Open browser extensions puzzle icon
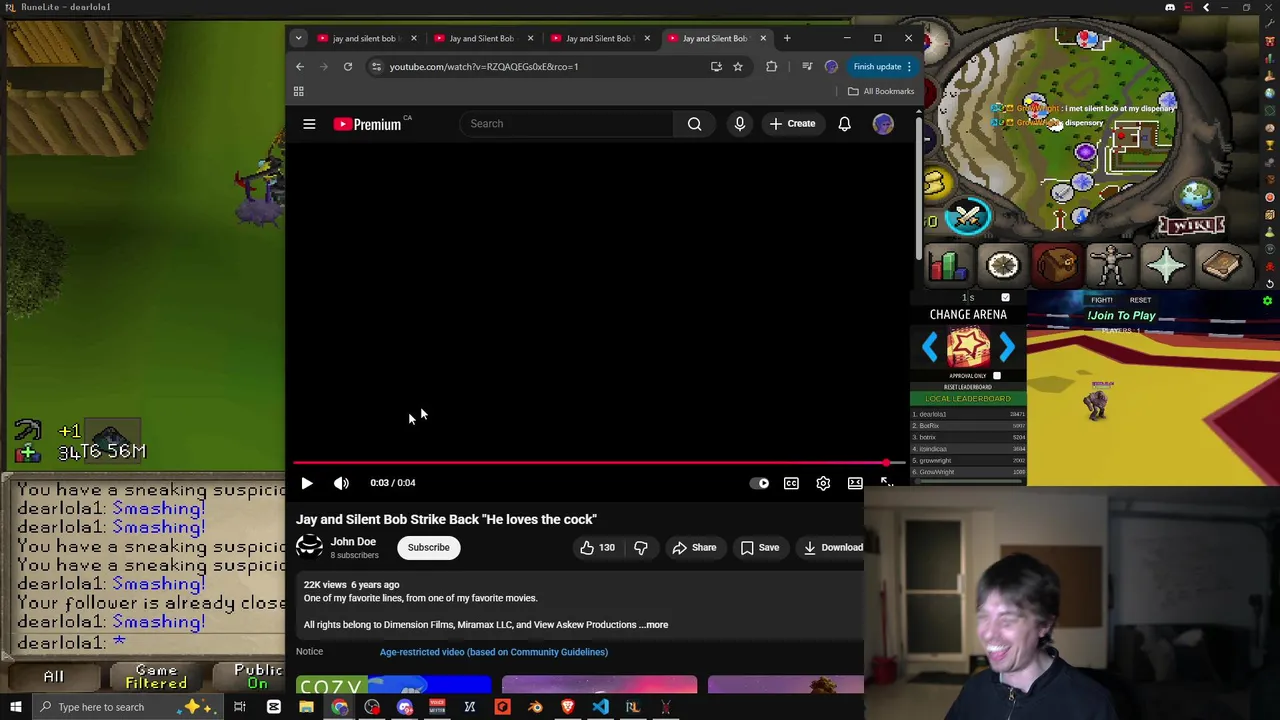The image size is (1280, 720). point(771,67)
